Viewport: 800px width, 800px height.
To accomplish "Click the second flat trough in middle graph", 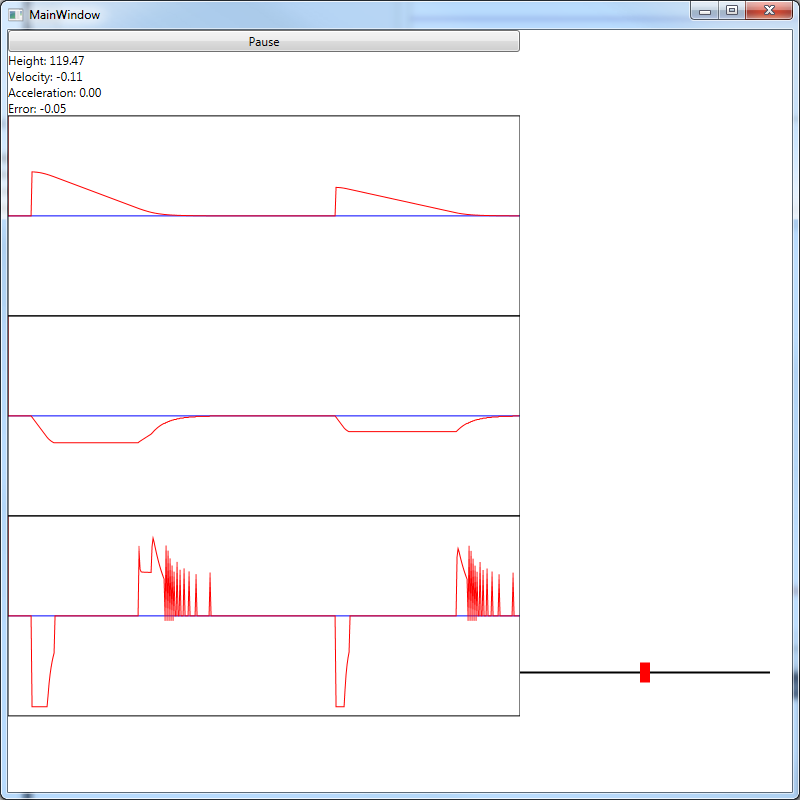I will (x=400, y=431).
